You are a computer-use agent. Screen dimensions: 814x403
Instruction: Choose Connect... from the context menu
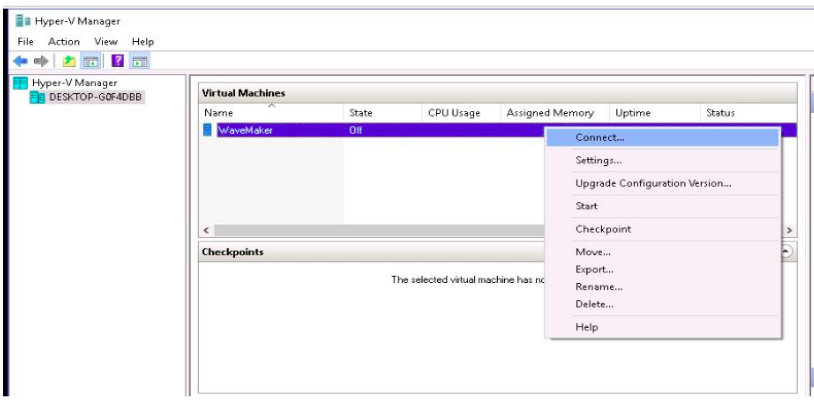pyautogui.click(x=600, y=137)
